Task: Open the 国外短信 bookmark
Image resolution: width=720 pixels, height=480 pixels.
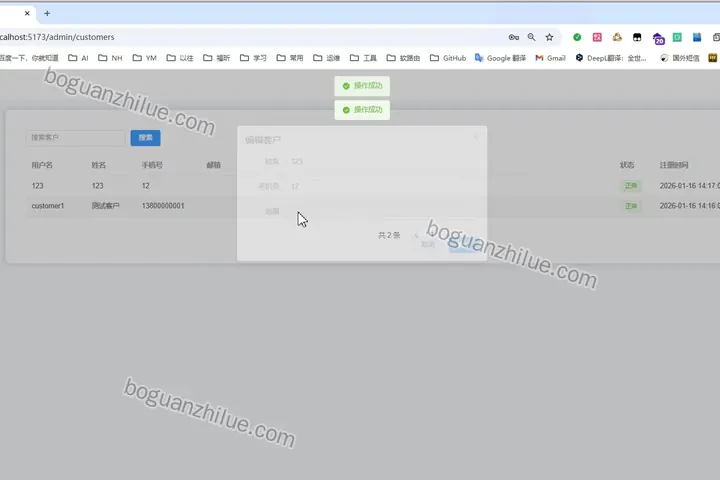Action: tap(680, 58)
